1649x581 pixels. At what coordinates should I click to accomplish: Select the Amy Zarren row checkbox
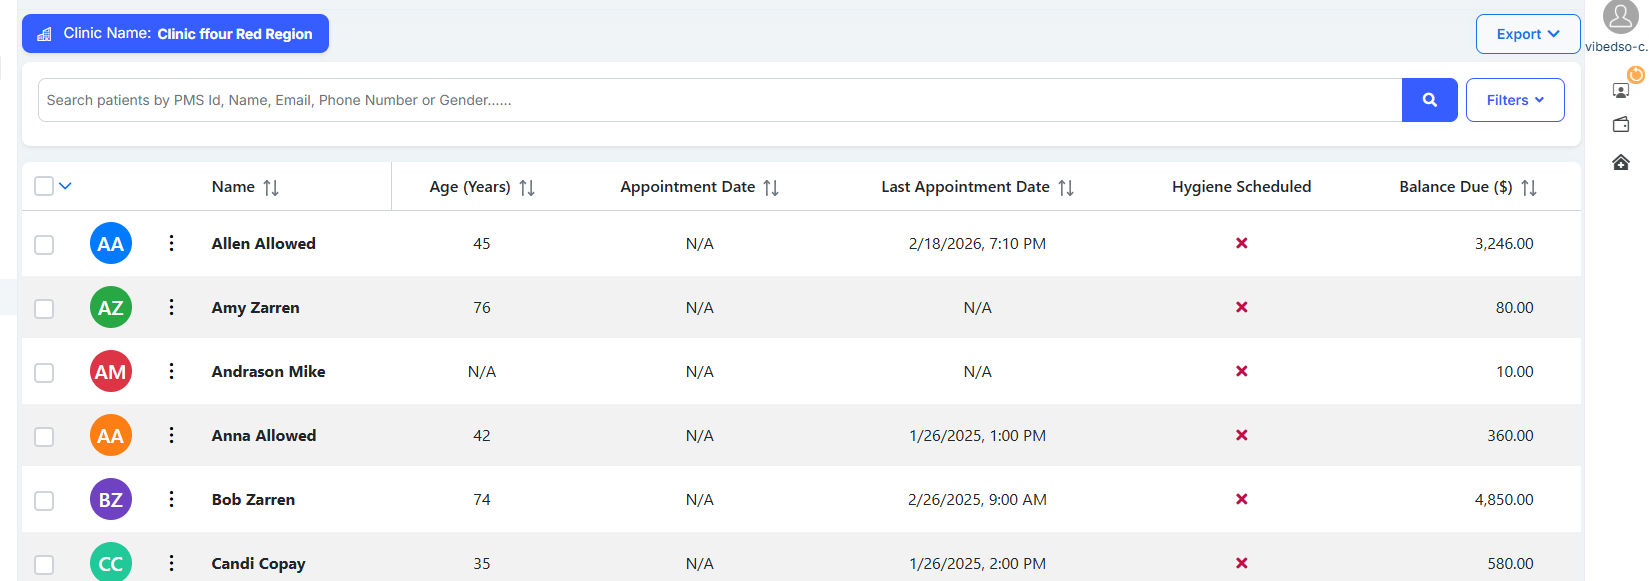click(x=44, y=308)
